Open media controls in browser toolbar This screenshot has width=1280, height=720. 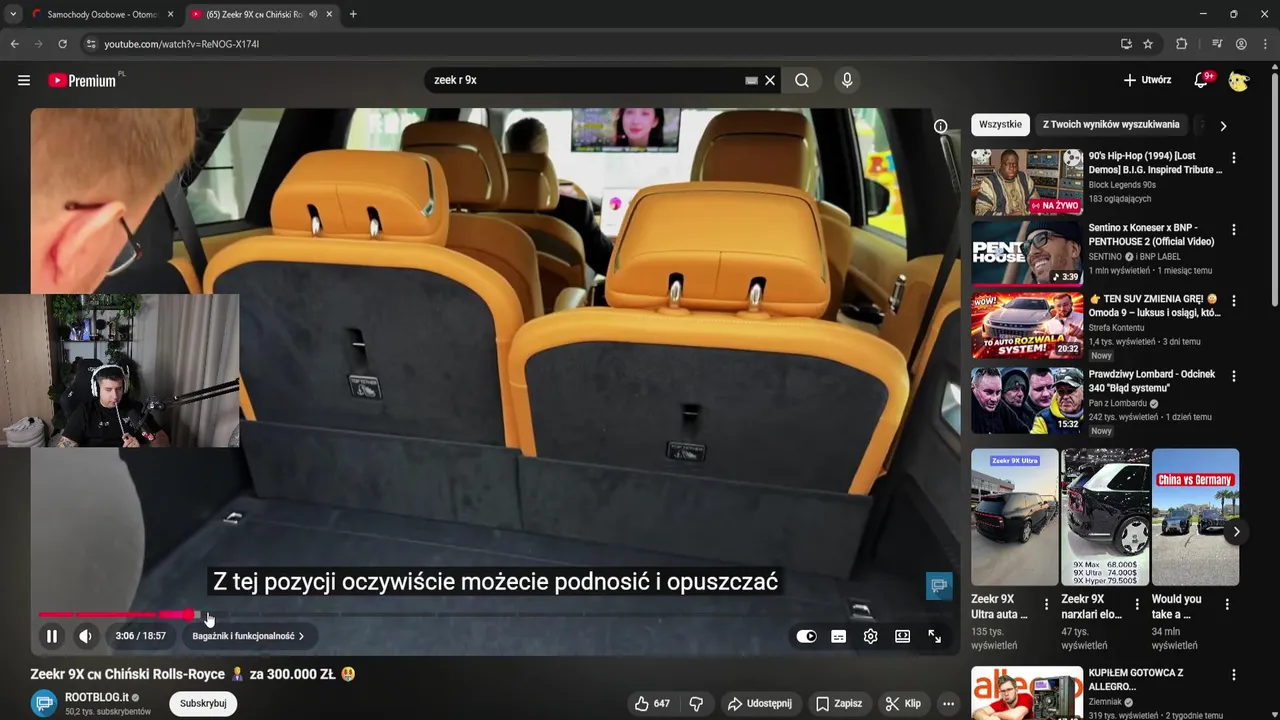(x=1216, y=44)
